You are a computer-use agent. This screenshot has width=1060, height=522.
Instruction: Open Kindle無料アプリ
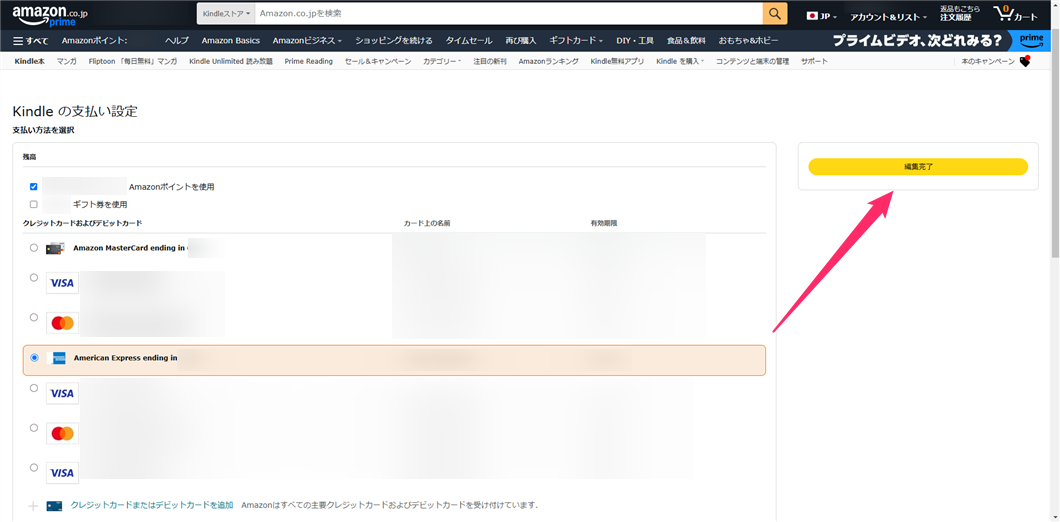tap(617, 62)
